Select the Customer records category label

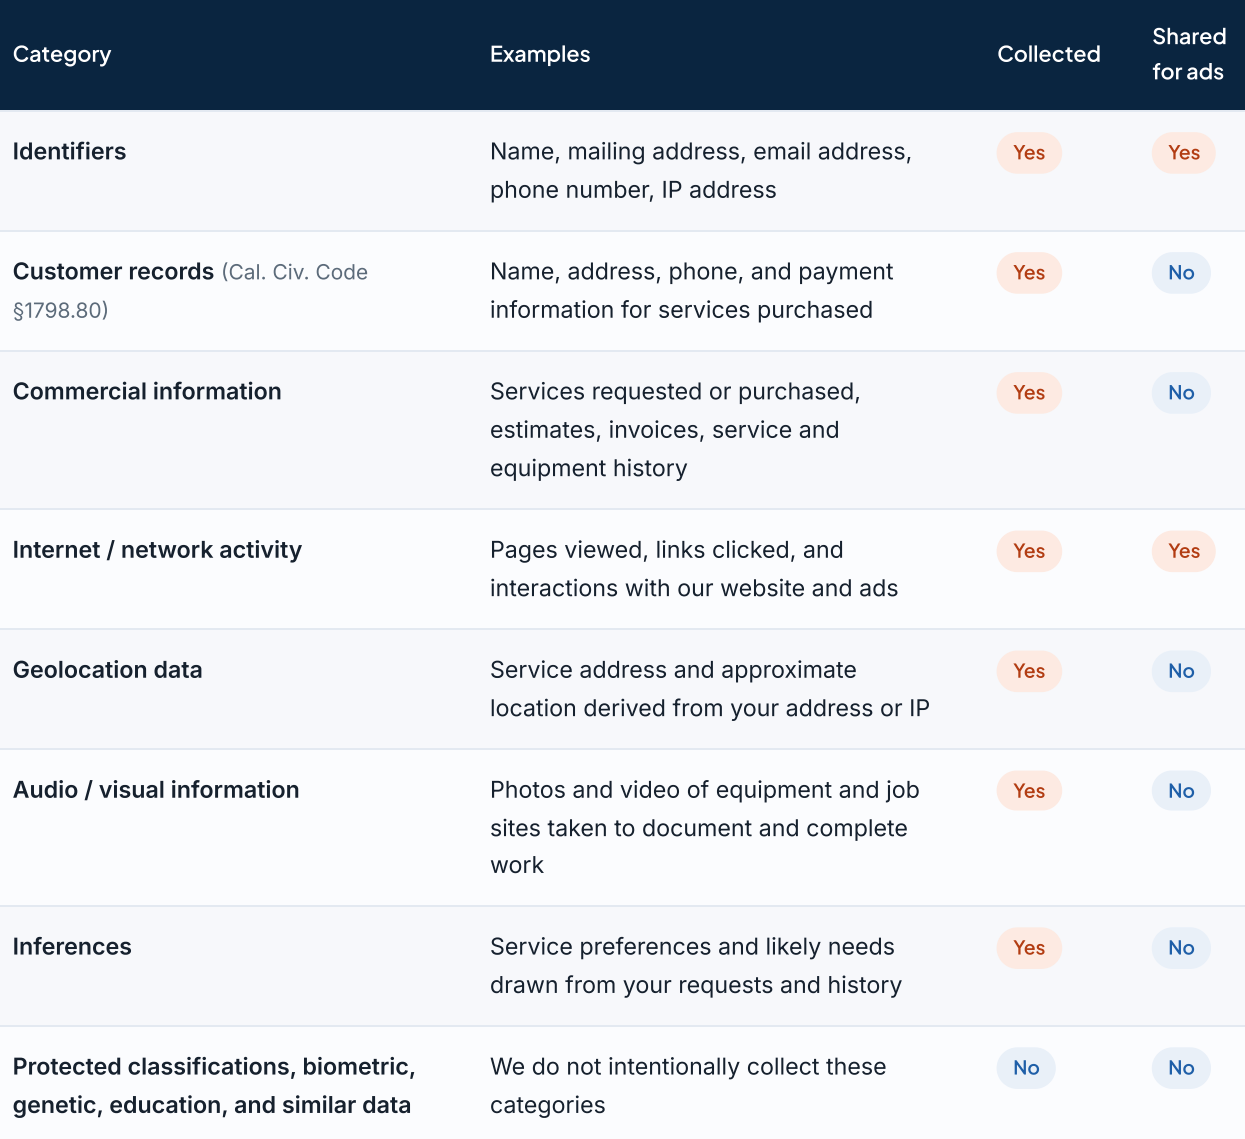coord(113,271)
